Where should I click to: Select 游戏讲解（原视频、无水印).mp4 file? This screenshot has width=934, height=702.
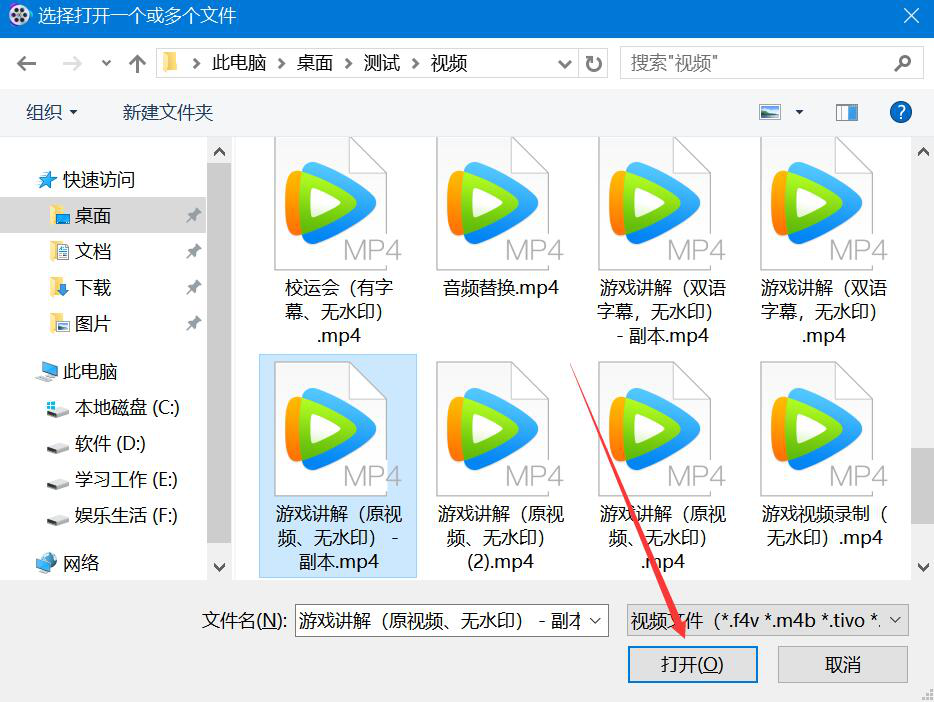pyautogui.click(x=662, y=466)
